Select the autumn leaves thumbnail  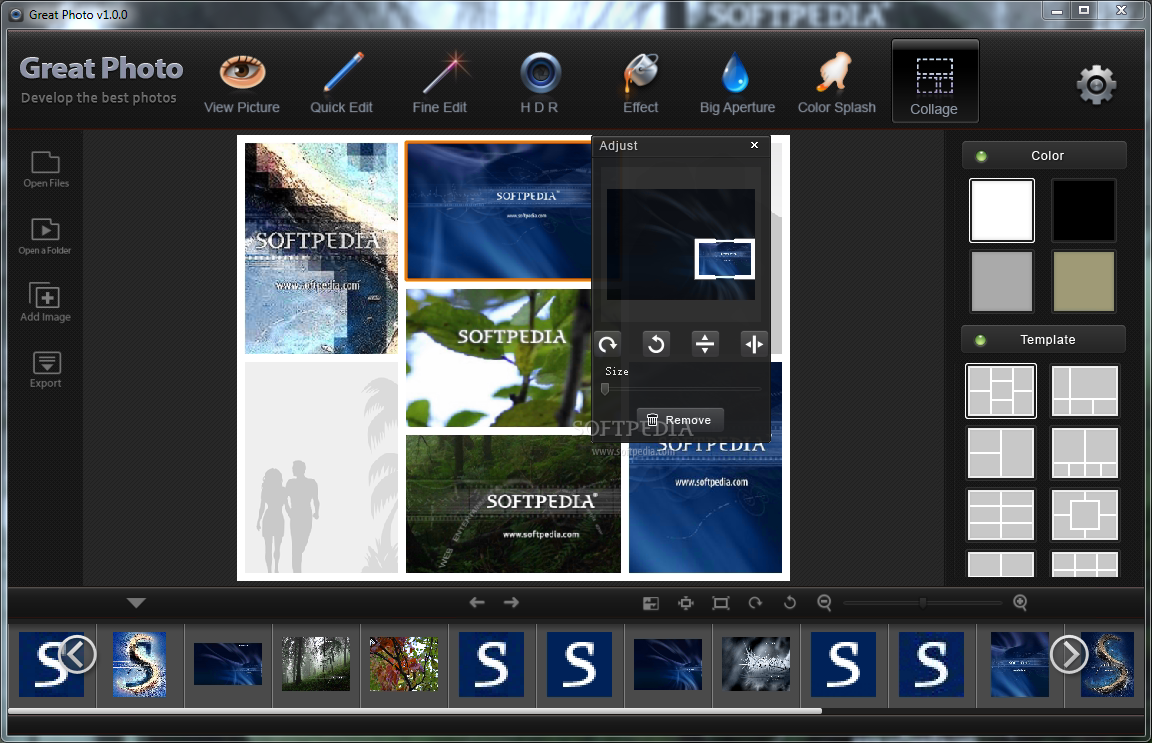[403, 664]
